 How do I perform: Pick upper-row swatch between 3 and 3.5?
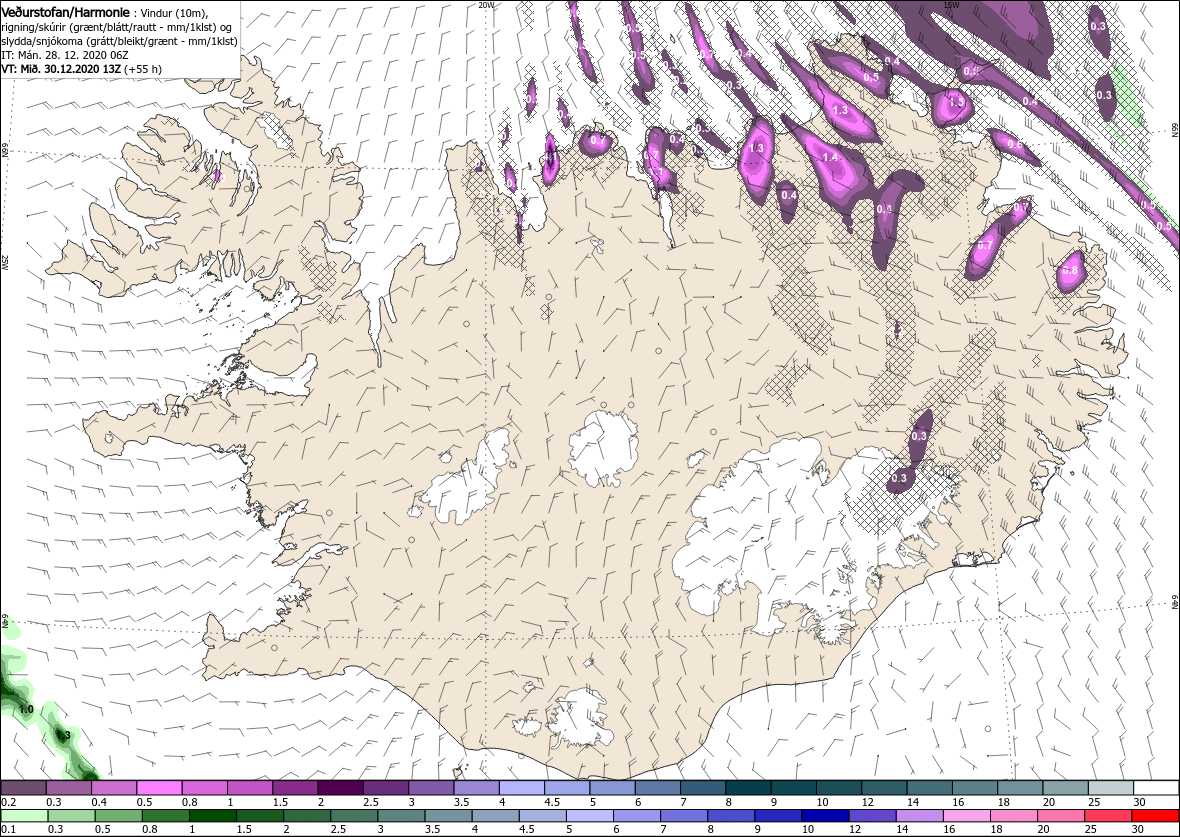point(431,788)
